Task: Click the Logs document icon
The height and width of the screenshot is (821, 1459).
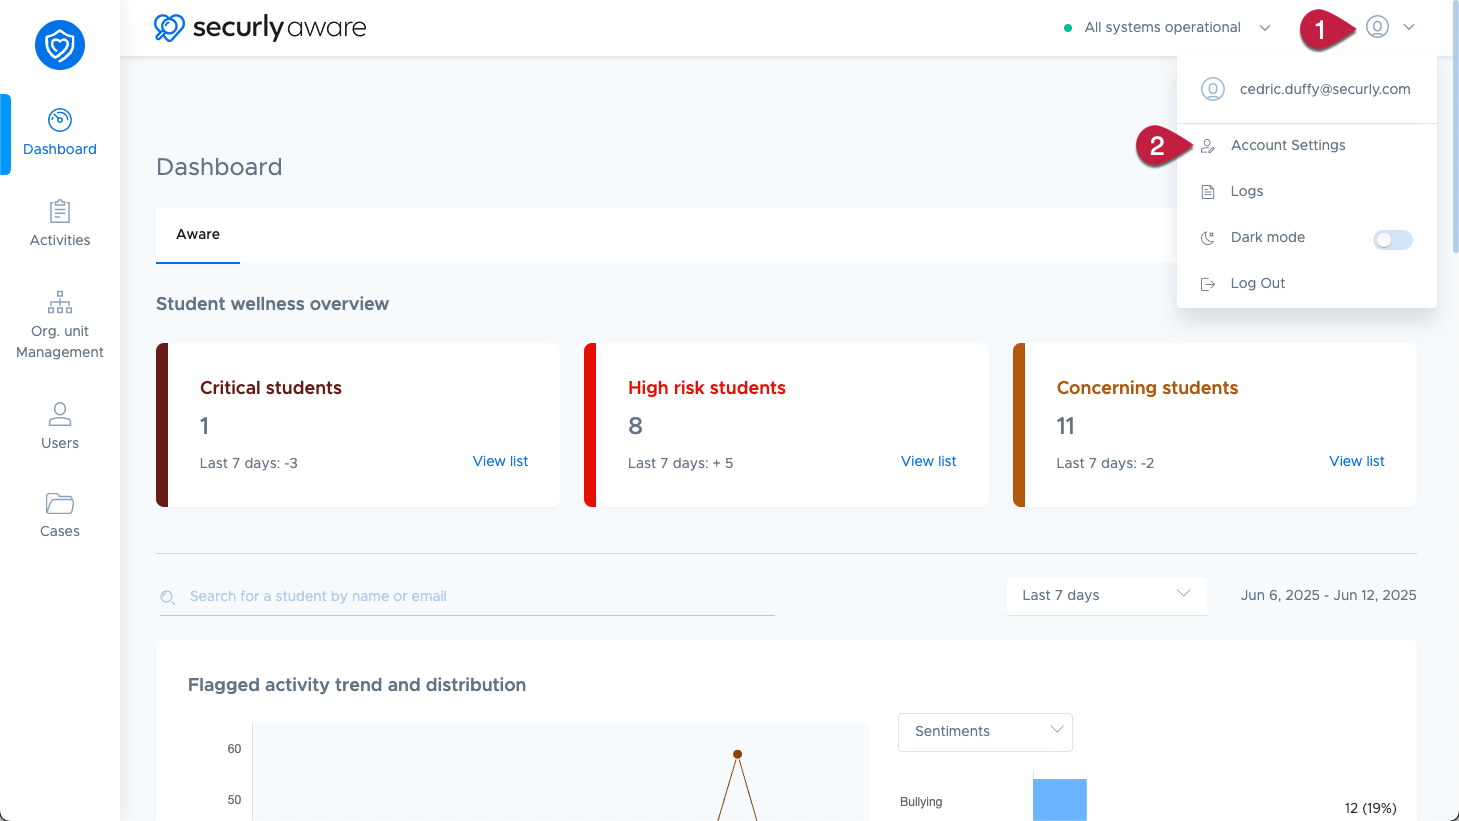Action: coord(1208,192)
